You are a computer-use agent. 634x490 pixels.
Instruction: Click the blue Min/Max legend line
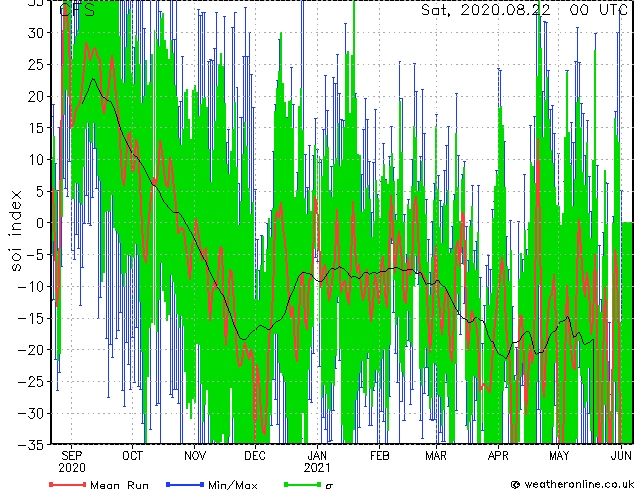[x=185, y=484]
